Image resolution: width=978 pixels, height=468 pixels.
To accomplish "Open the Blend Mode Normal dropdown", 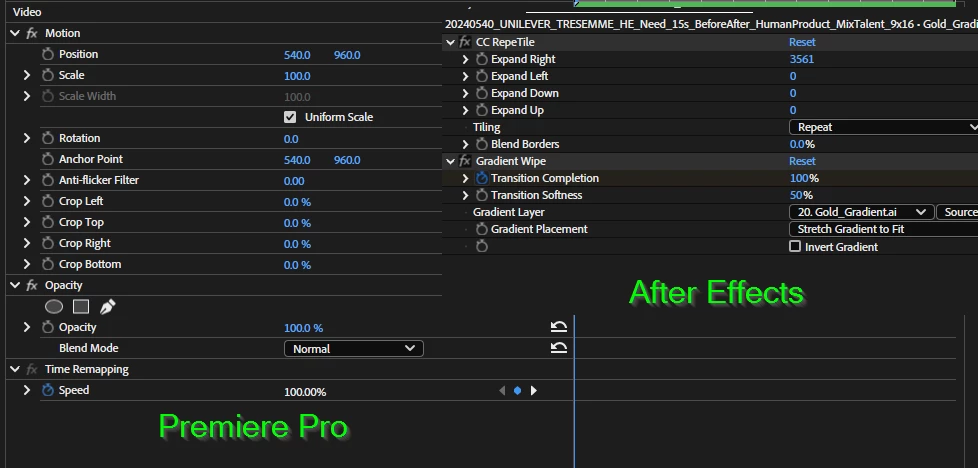I will [354, 349].
